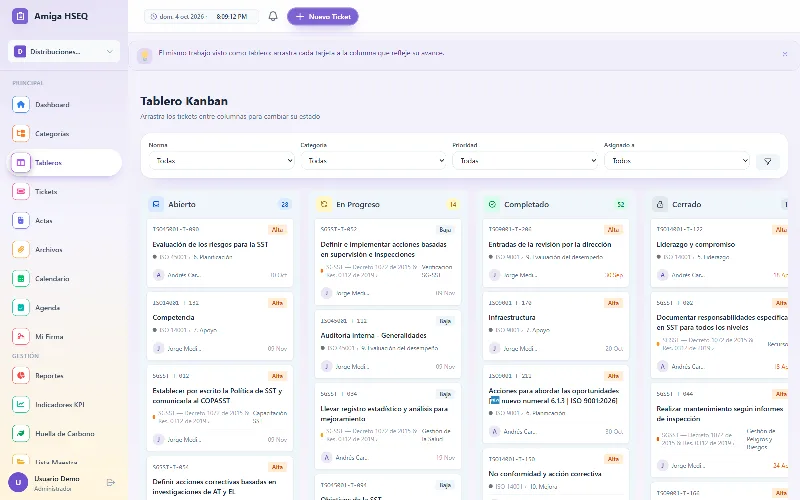Viewport: 800px width, 500px height.
Task: Open the Liderazgo y compromiso card
Action: pos(719,253)
